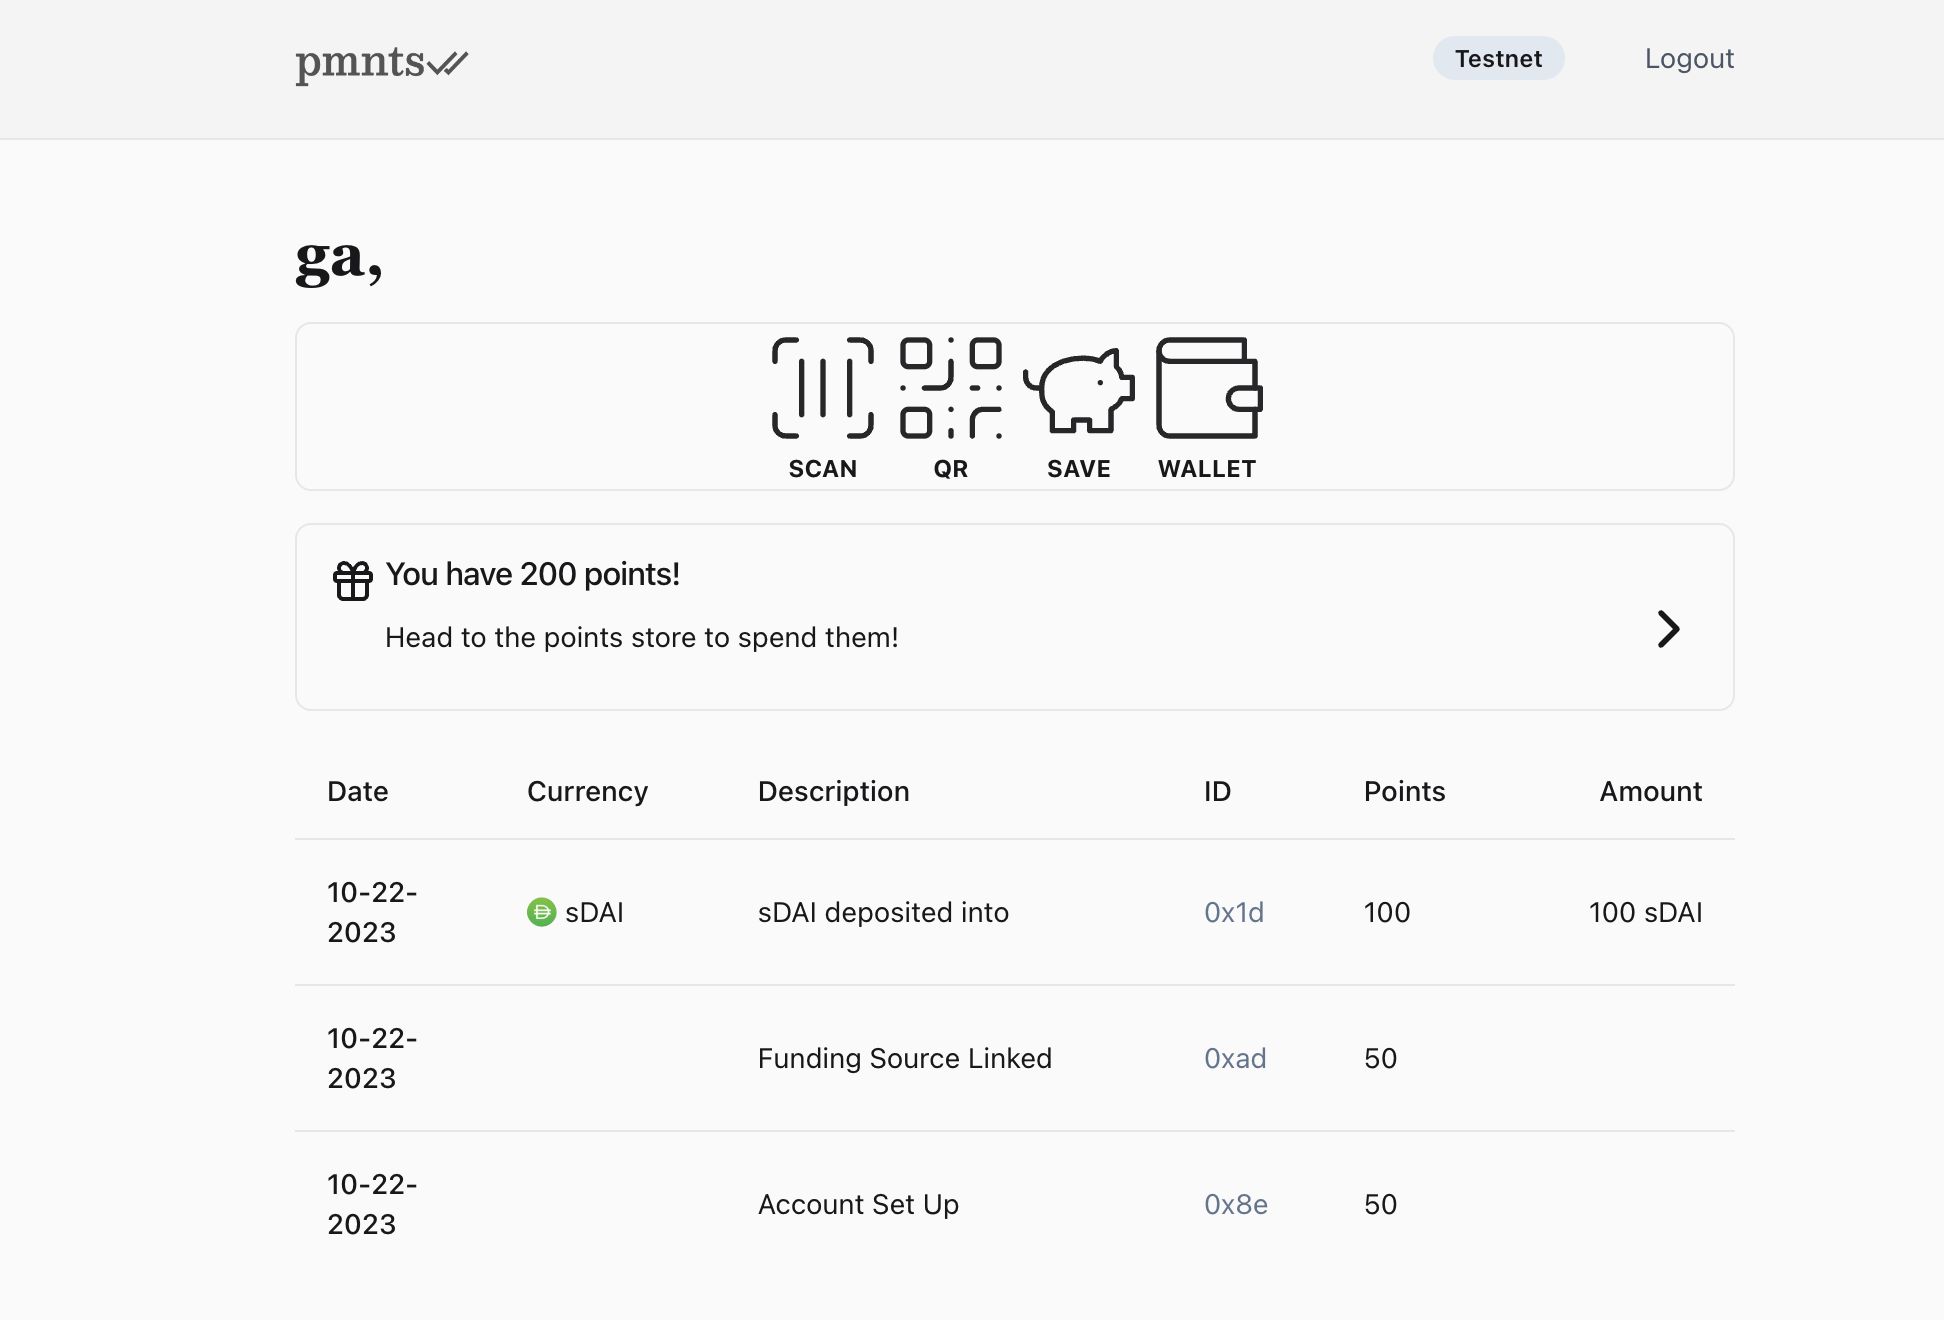Open transaction ID 0x1d
The width and height of the screenshot is (1944, 1320).
(1234, 912)
